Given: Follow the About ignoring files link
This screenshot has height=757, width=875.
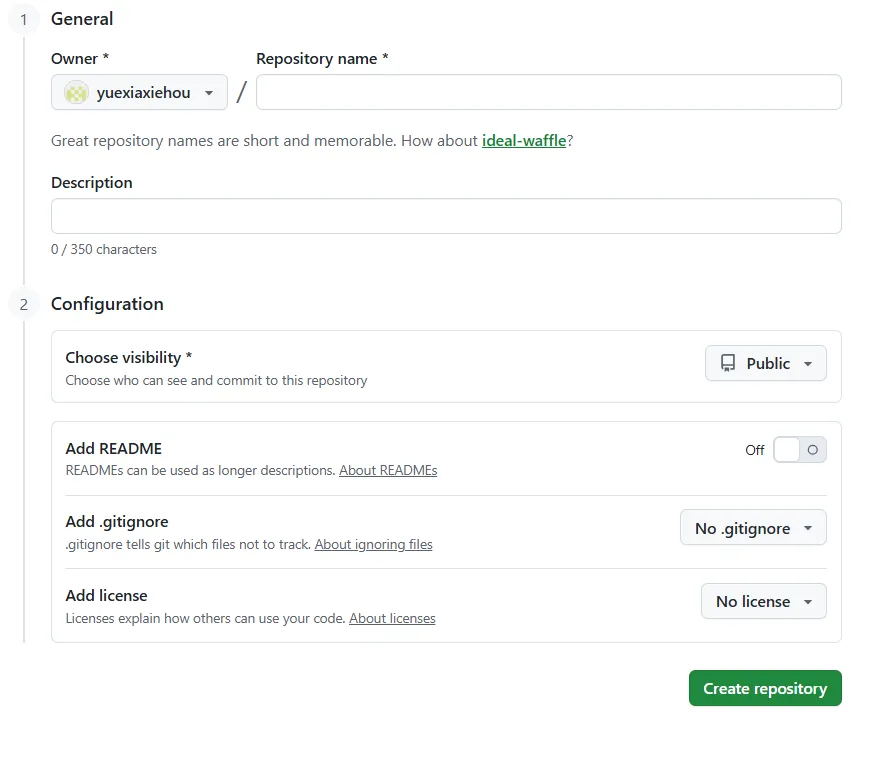Looking at the screenshot, I should click(x=373, y=545).
